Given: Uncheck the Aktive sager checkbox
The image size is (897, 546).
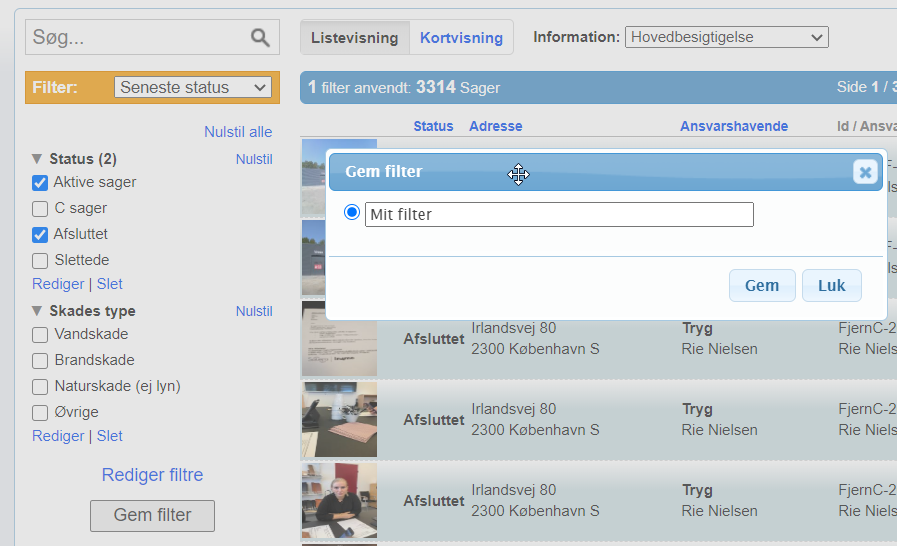Looking at the screenshot, I should (40, 183).
